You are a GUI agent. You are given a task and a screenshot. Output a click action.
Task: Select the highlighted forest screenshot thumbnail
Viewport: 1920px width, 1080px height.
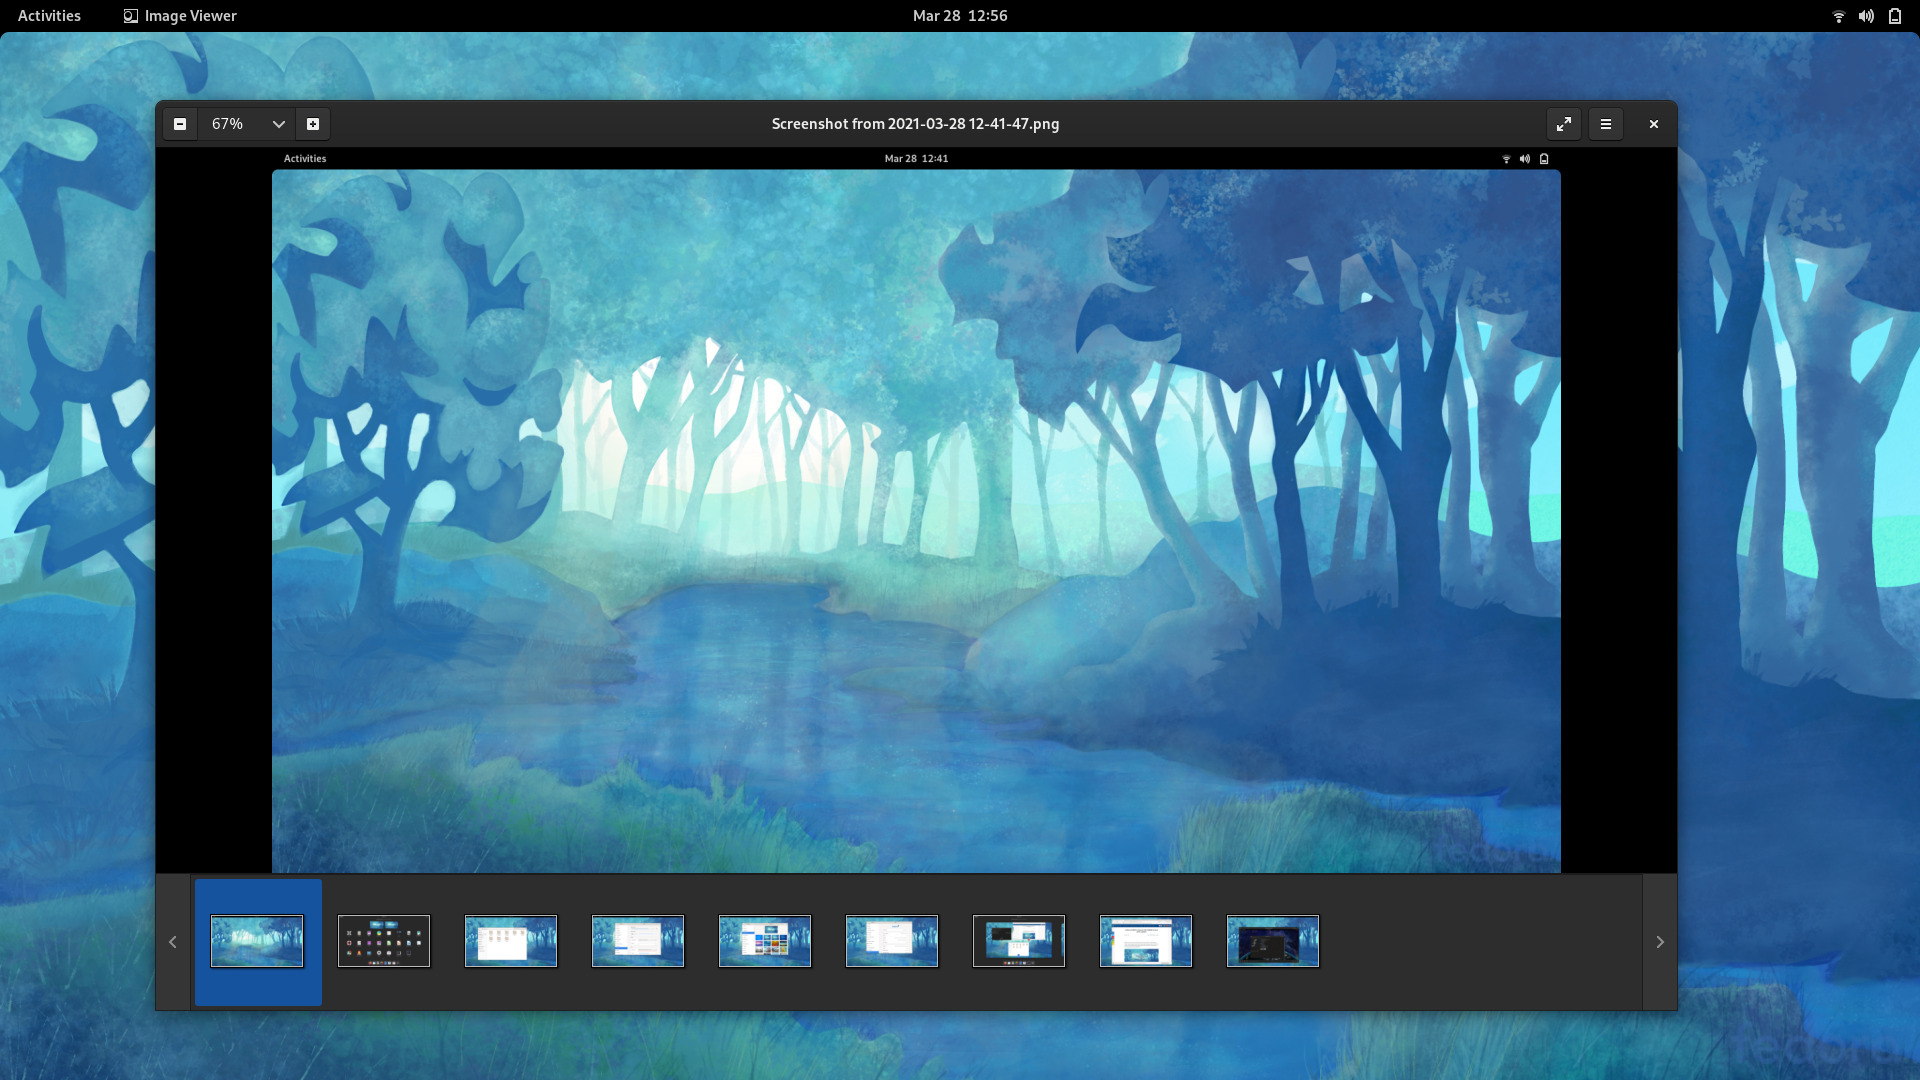257,941
